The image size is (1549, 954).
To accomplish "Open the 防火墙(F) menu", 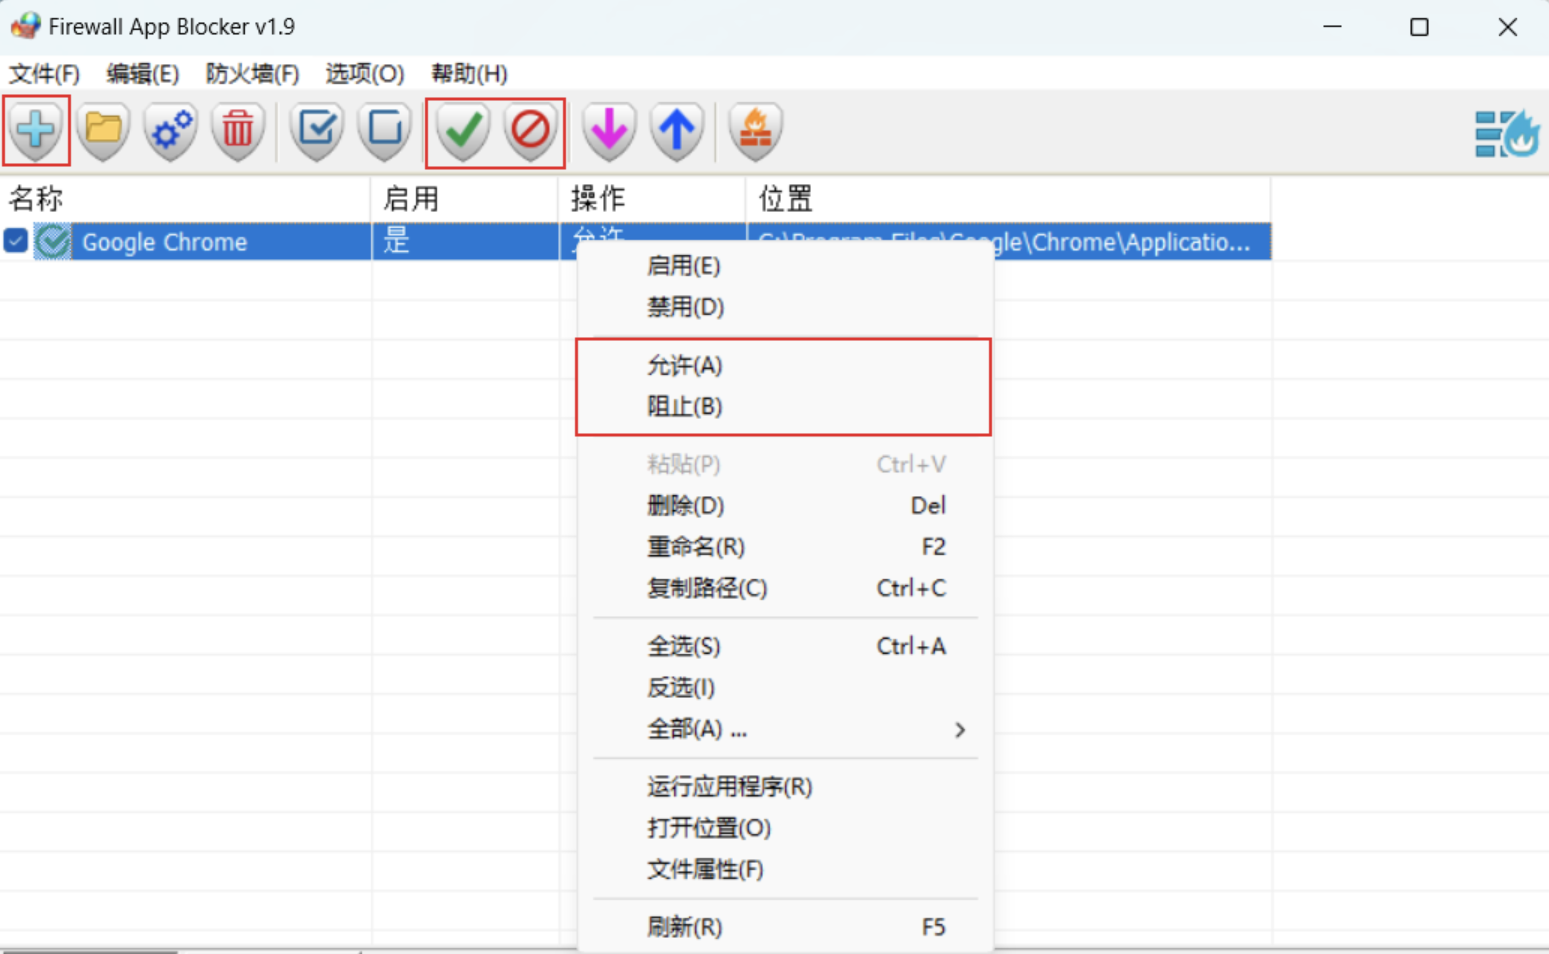I will pos(251,73).
